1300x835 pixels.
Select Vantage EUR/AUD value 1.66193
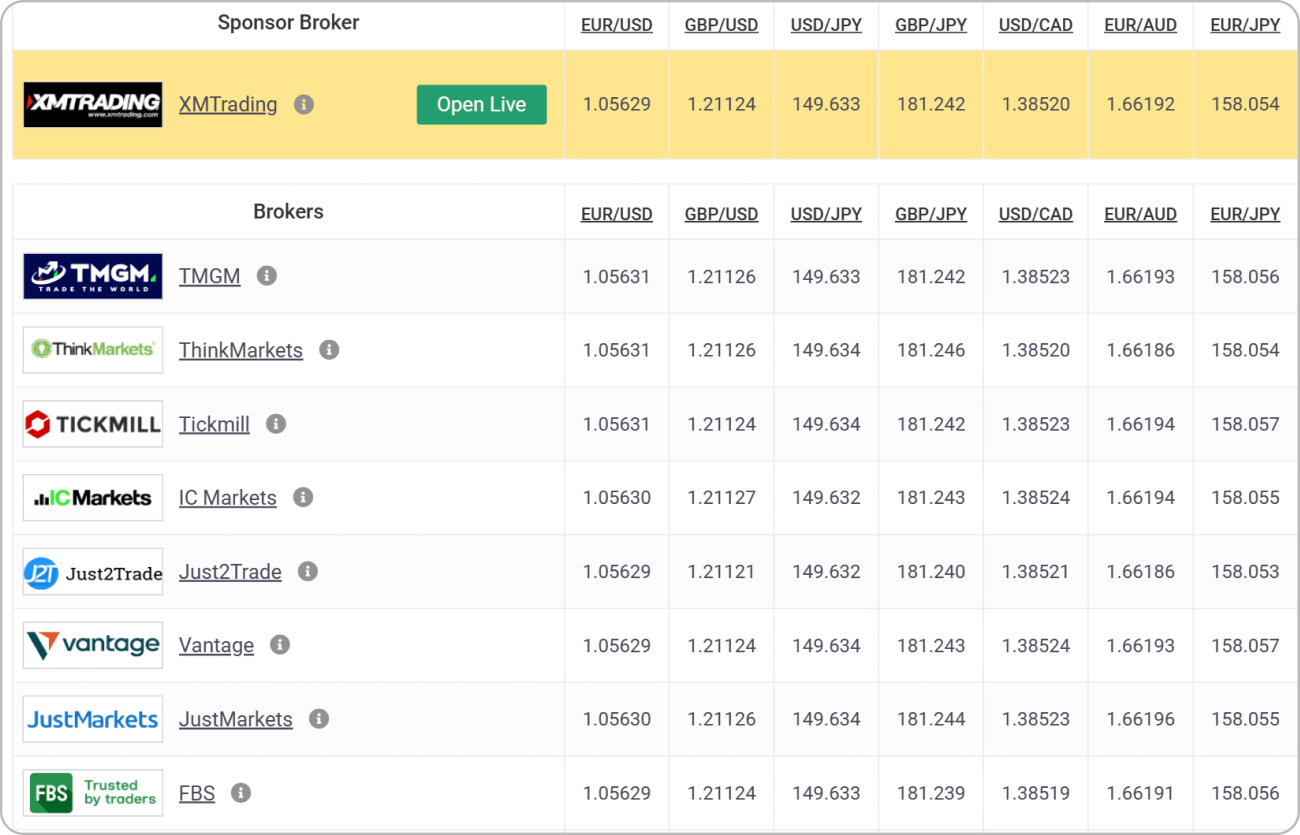pos(1141,645)
